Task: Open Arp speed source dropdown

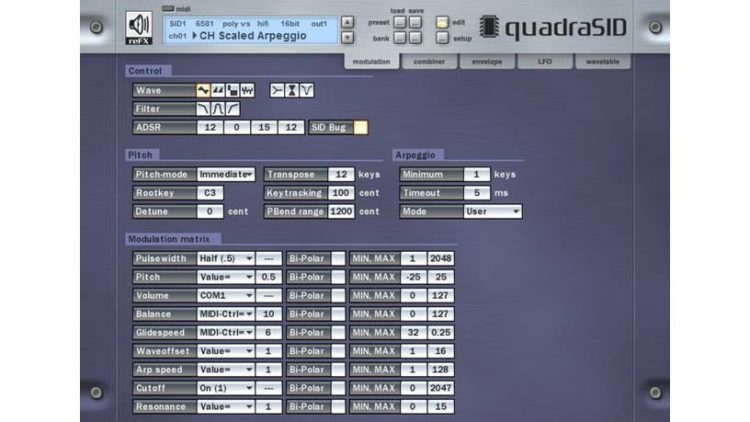Action: [226, 370]
